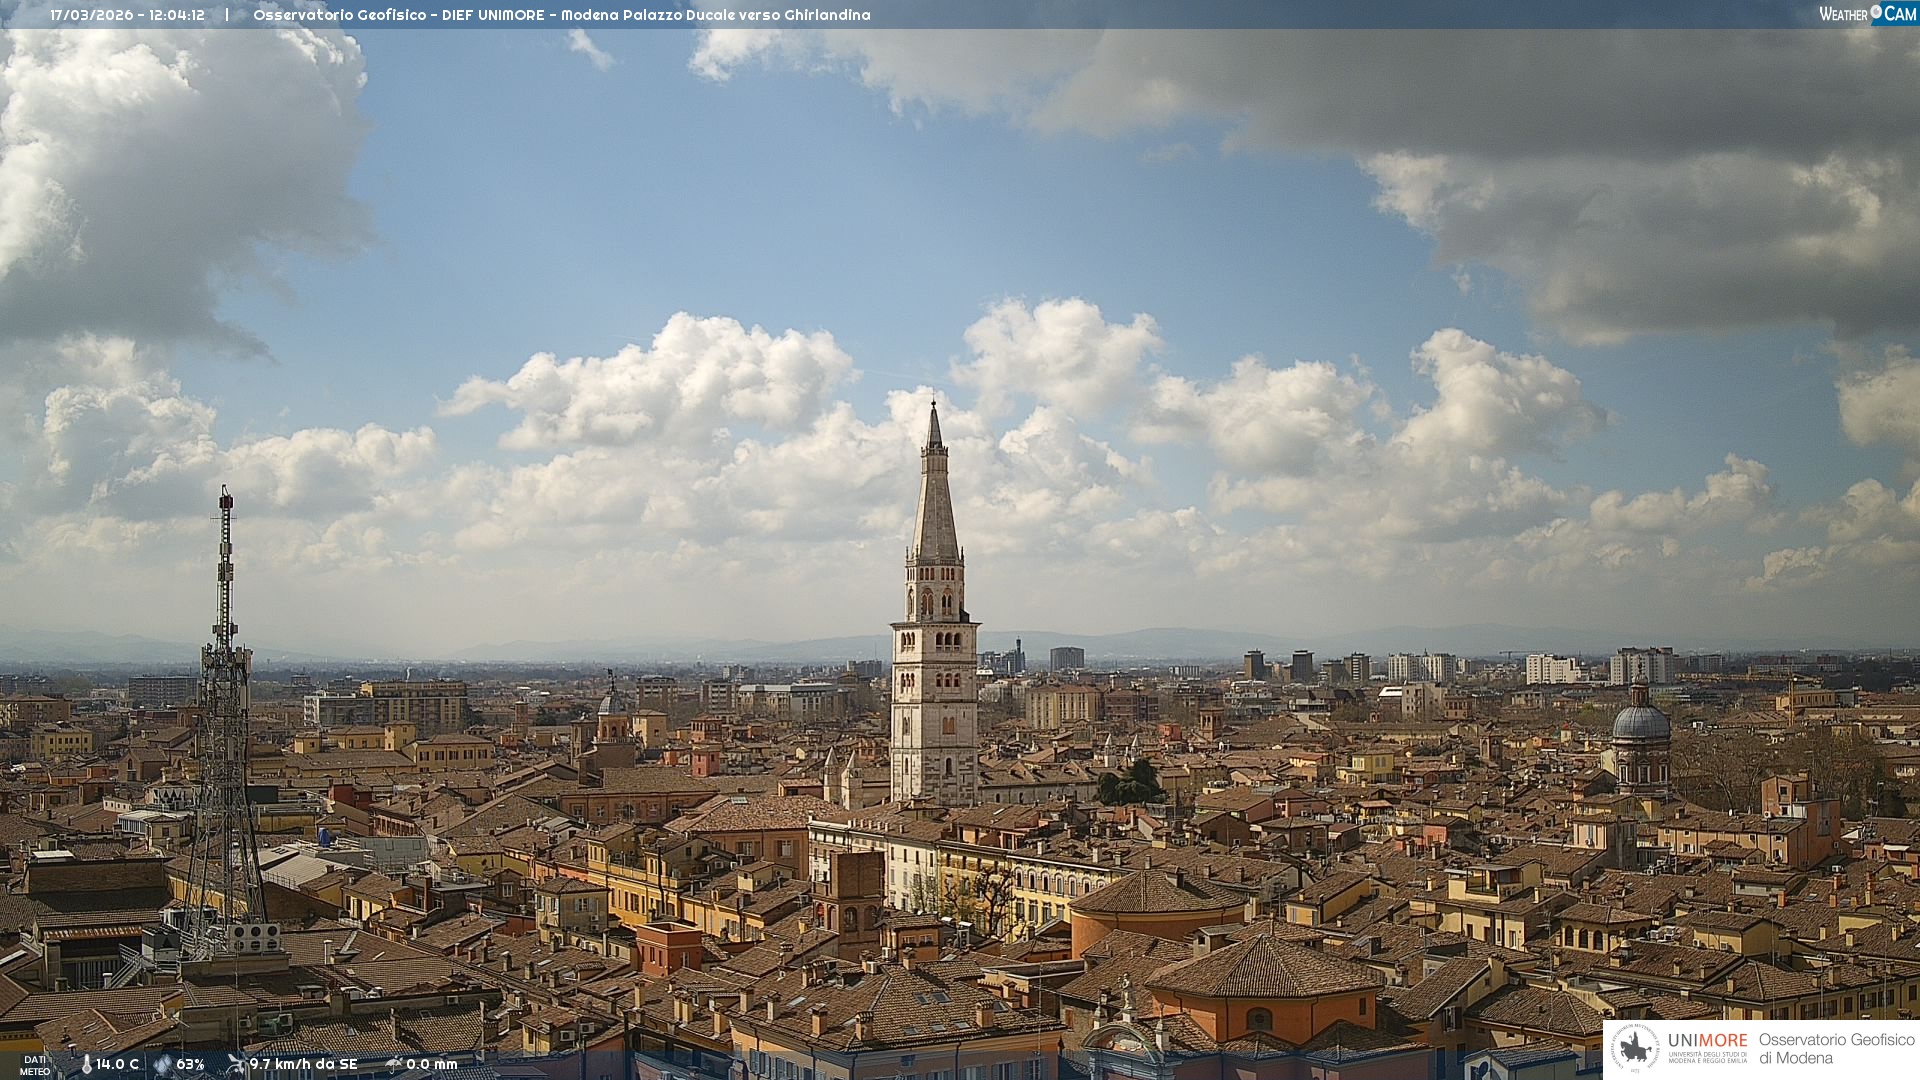Click the humidity water drops icon
The width and height of the screenshot is (1920, 1080).
point(162,1064)
